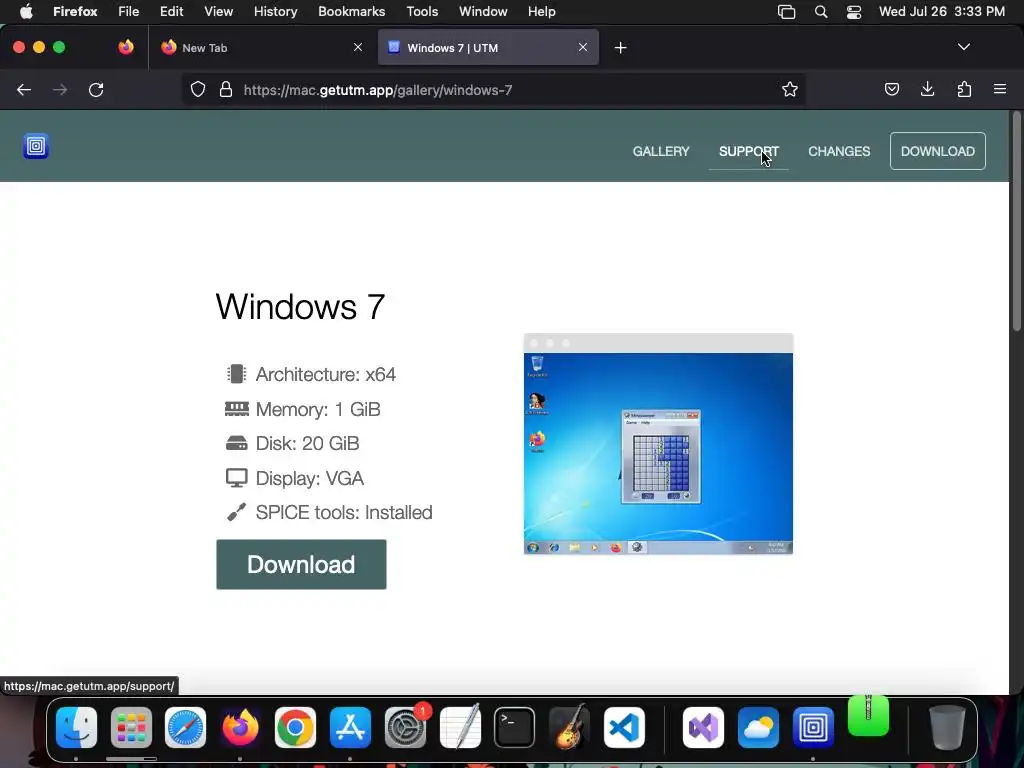This screenshot has width=1024, height=768.
Task: Close the Windows 7 | UTM tab
Action: 583,47
